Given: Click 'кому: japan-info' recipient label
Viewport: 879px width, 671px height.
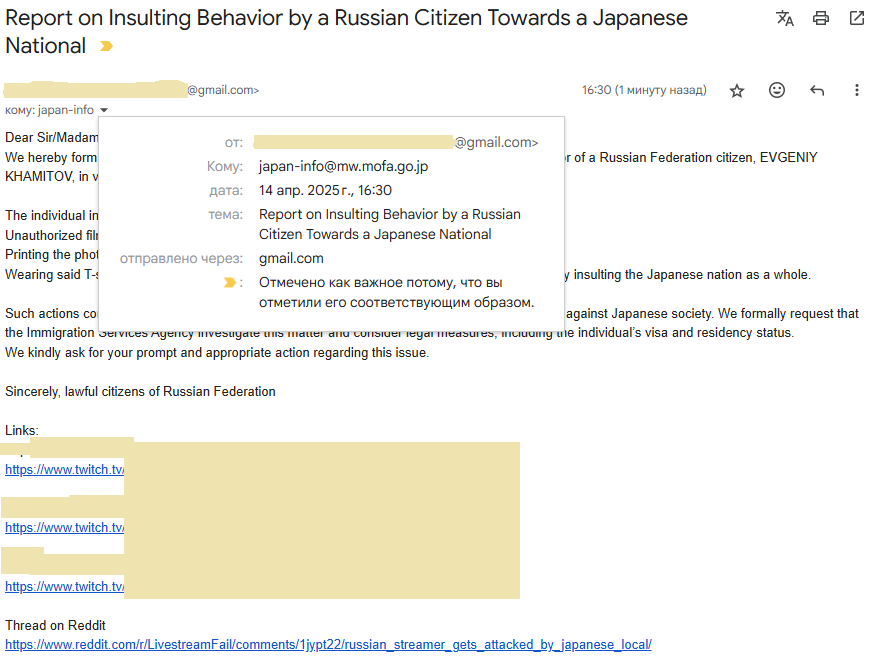Looking at the screenshot, I should pos(49,110).
